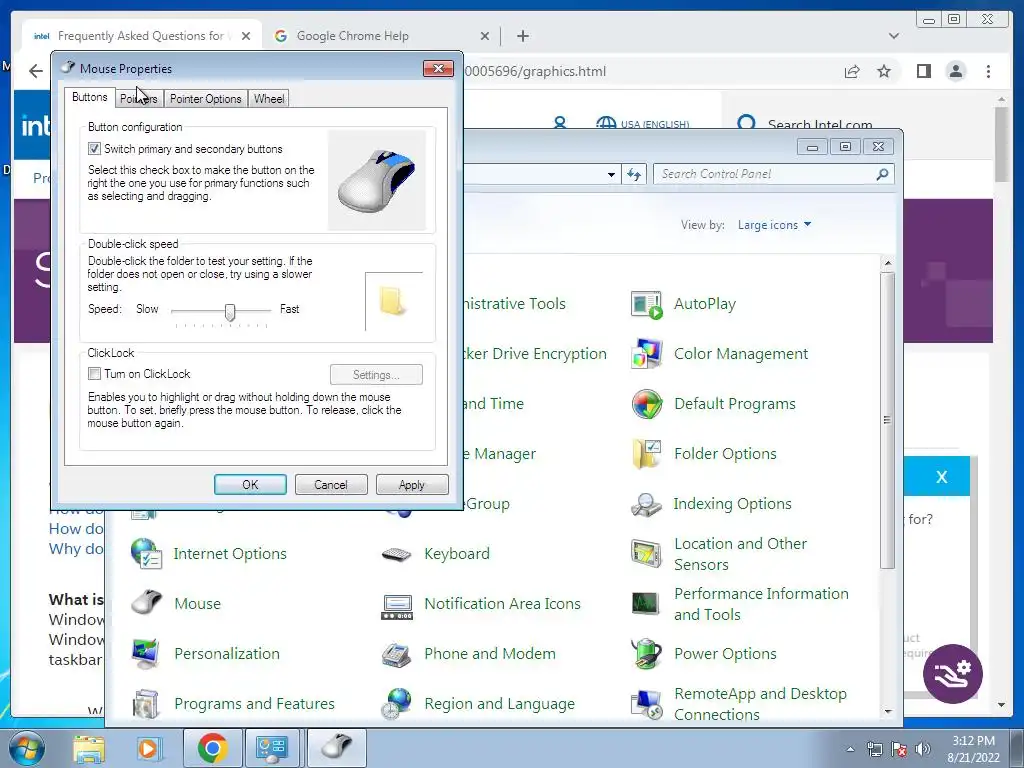Open Internet Options icon
1024x768 pixels.
tap(146, 554)
